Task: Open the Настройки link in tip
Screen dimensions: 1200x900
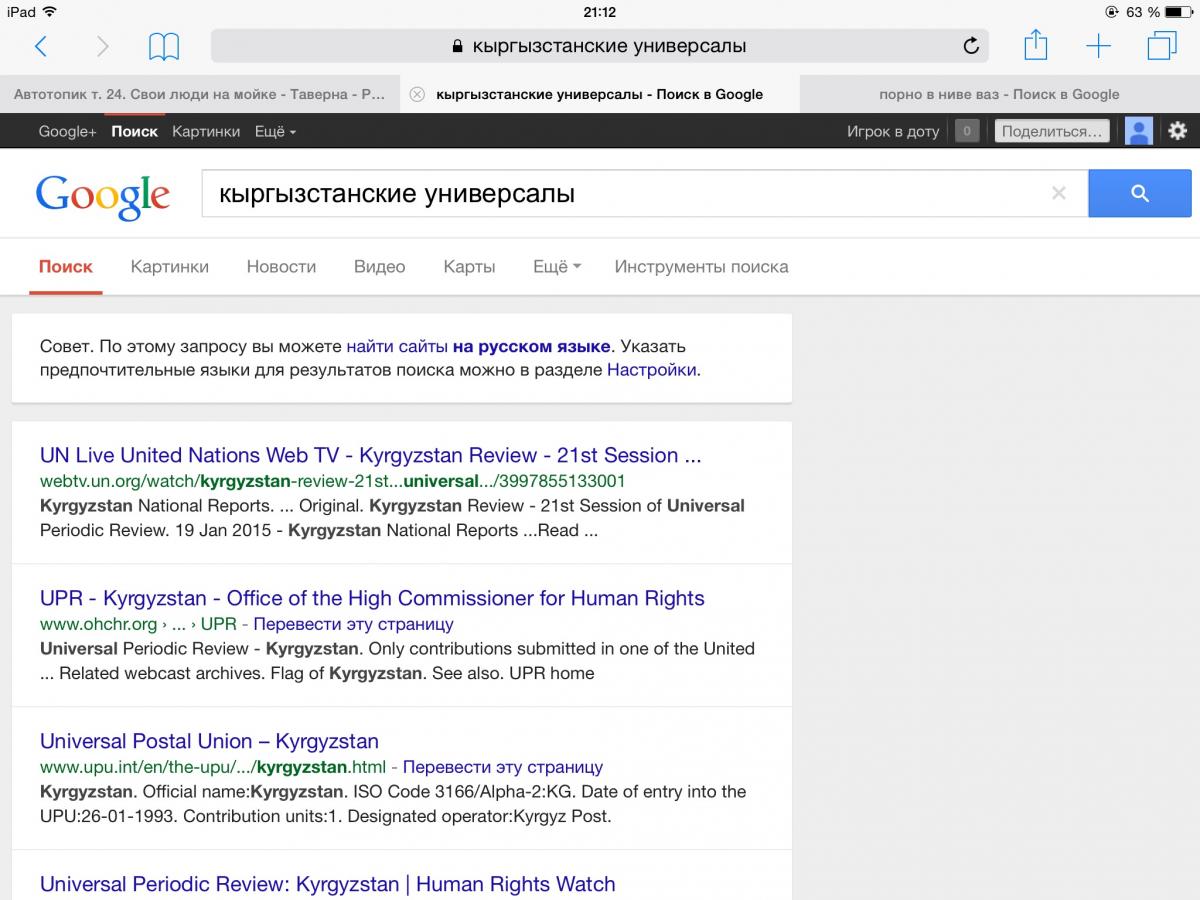Action: click(x=652, y=370)
